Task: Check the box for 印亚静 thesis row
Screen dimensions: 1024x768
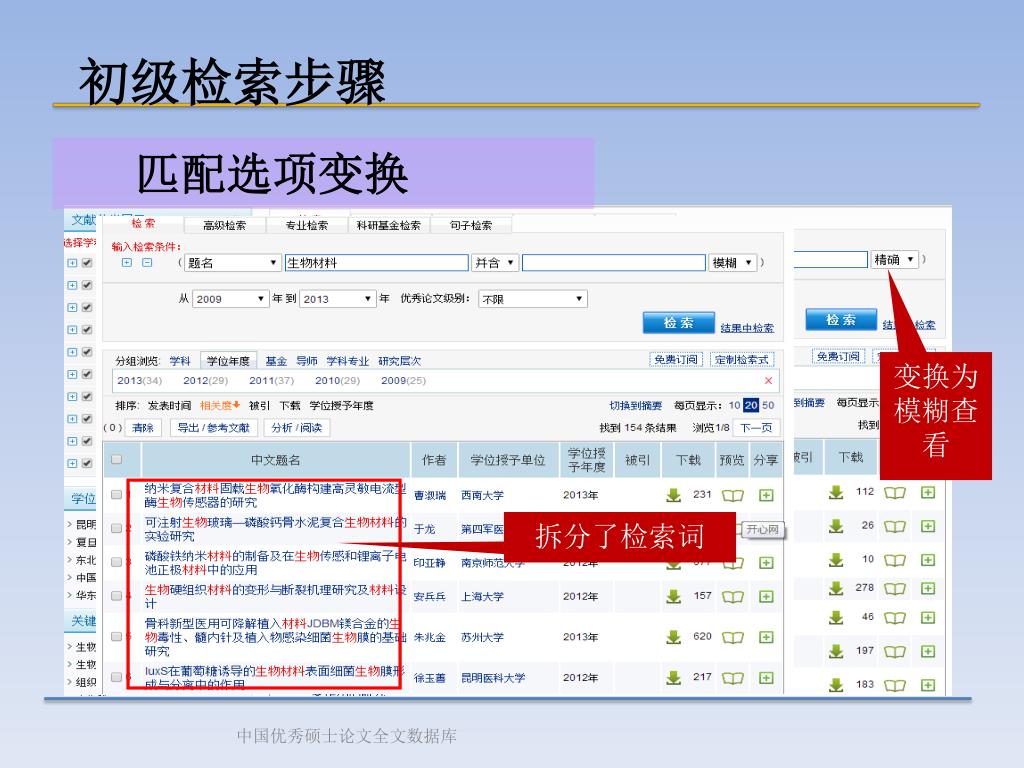Action: click(116, 562)
